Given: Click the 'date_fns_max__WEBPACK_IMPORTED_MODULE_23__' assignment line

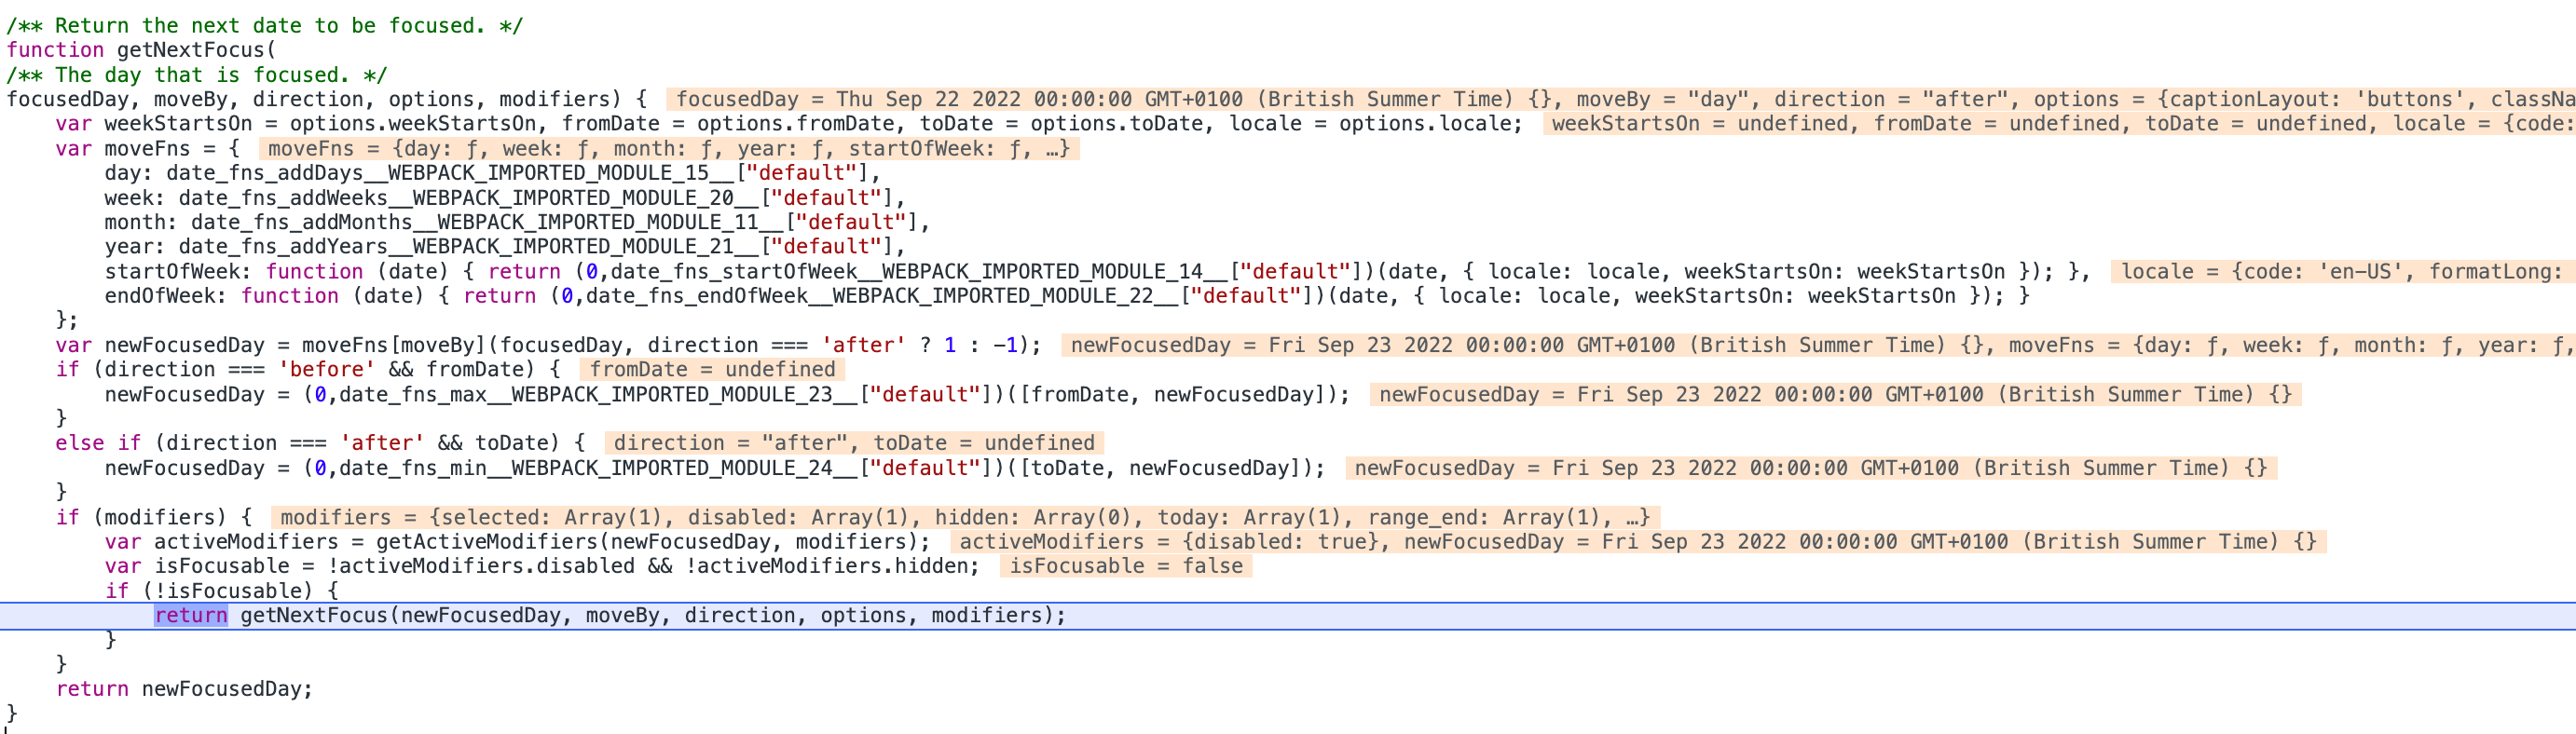Looking at the screenshot, I should (x=727, y=394).
